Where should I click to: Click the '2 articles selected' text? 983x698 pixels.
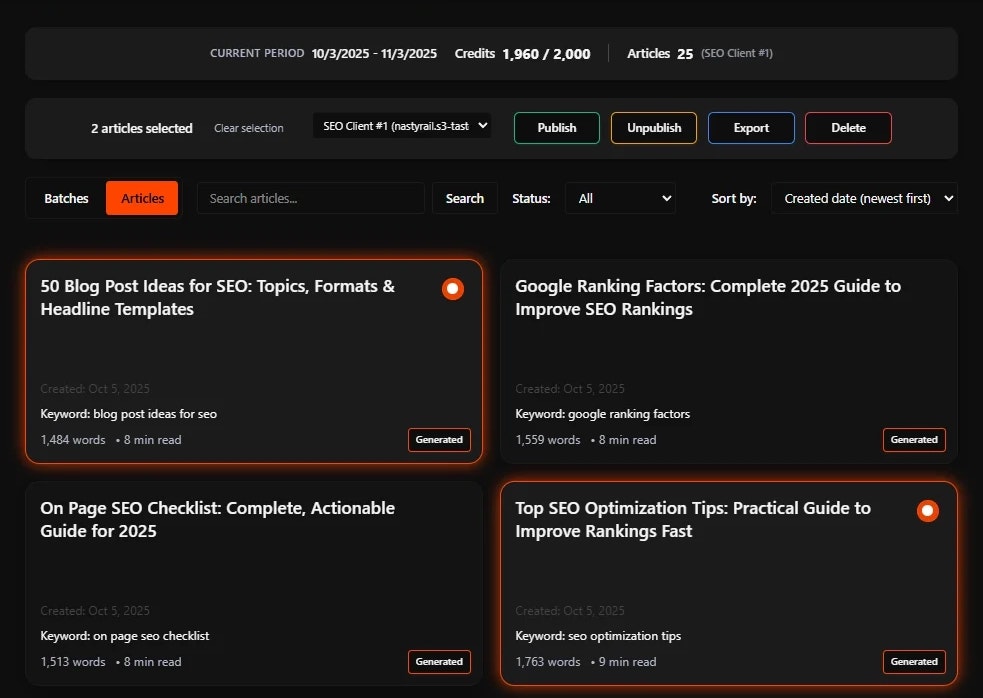click(142, 128)
